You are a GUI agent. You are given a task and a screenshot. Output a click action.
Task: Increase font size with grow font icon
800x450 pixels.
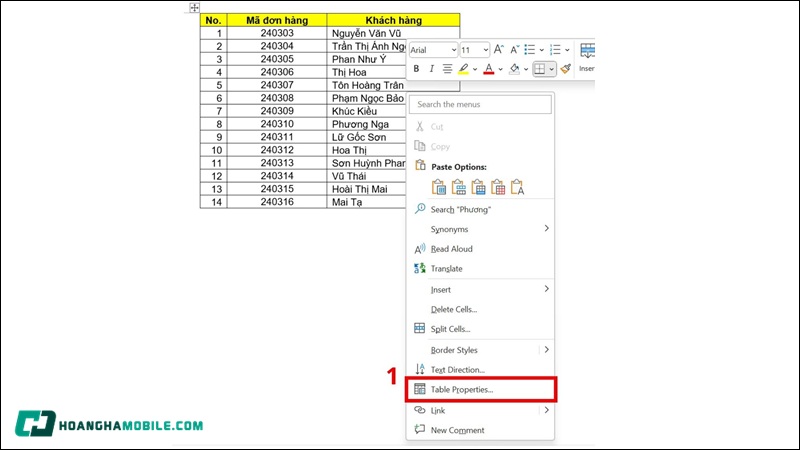pyautogui.click(x=499, y=49)
